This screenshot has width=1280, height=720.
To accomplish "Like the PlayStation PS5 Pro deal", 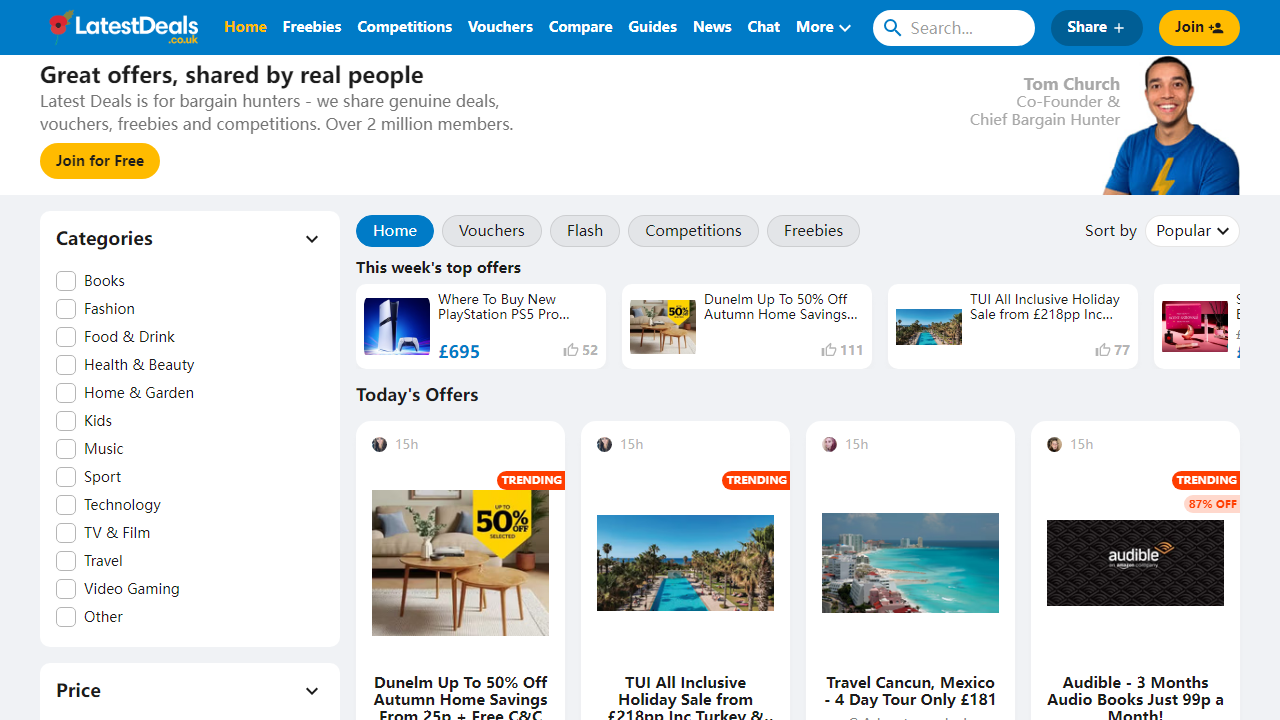I will 571,349.
